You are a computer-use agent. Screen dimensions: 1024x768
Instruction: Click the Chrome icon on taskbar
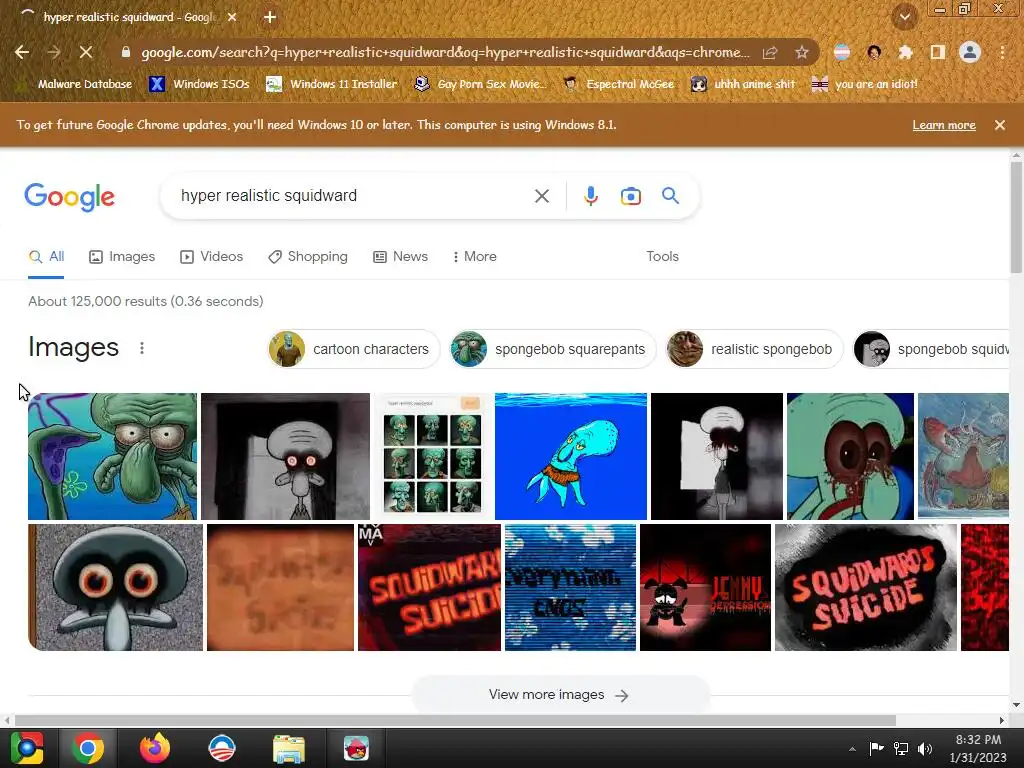(88, 748)
